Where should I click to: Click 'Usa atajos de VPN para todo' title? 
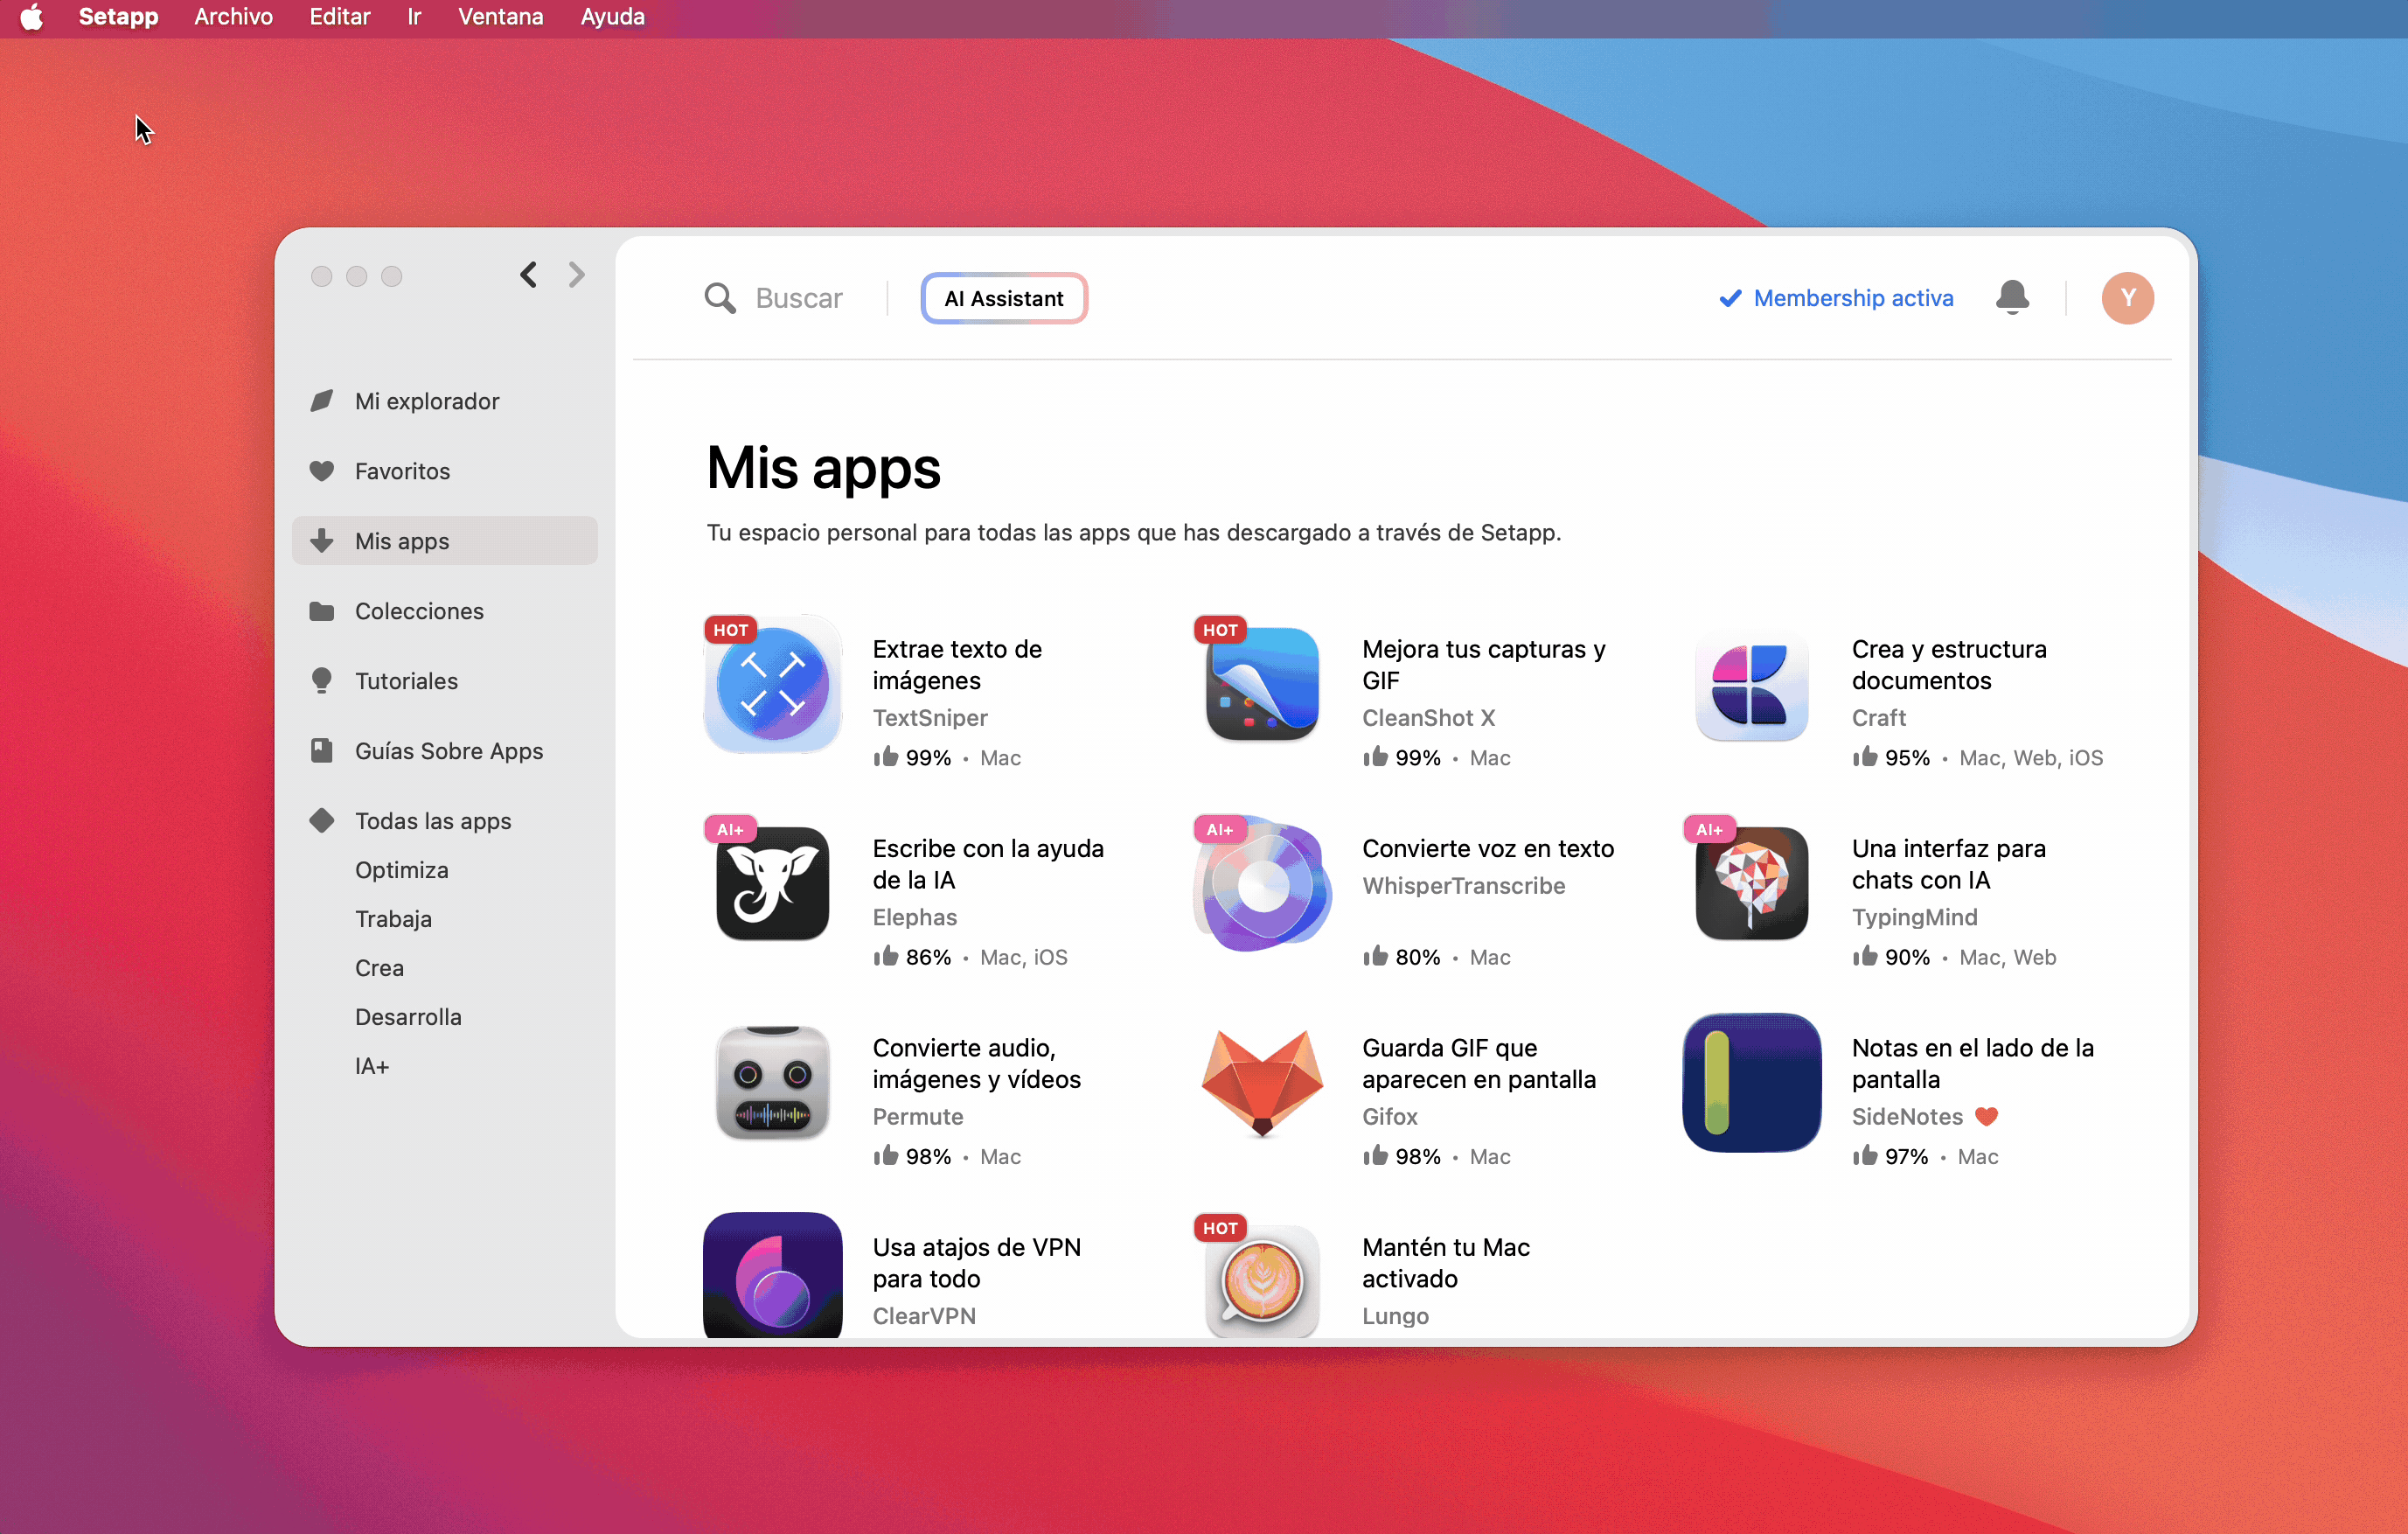coord(977,1263)
